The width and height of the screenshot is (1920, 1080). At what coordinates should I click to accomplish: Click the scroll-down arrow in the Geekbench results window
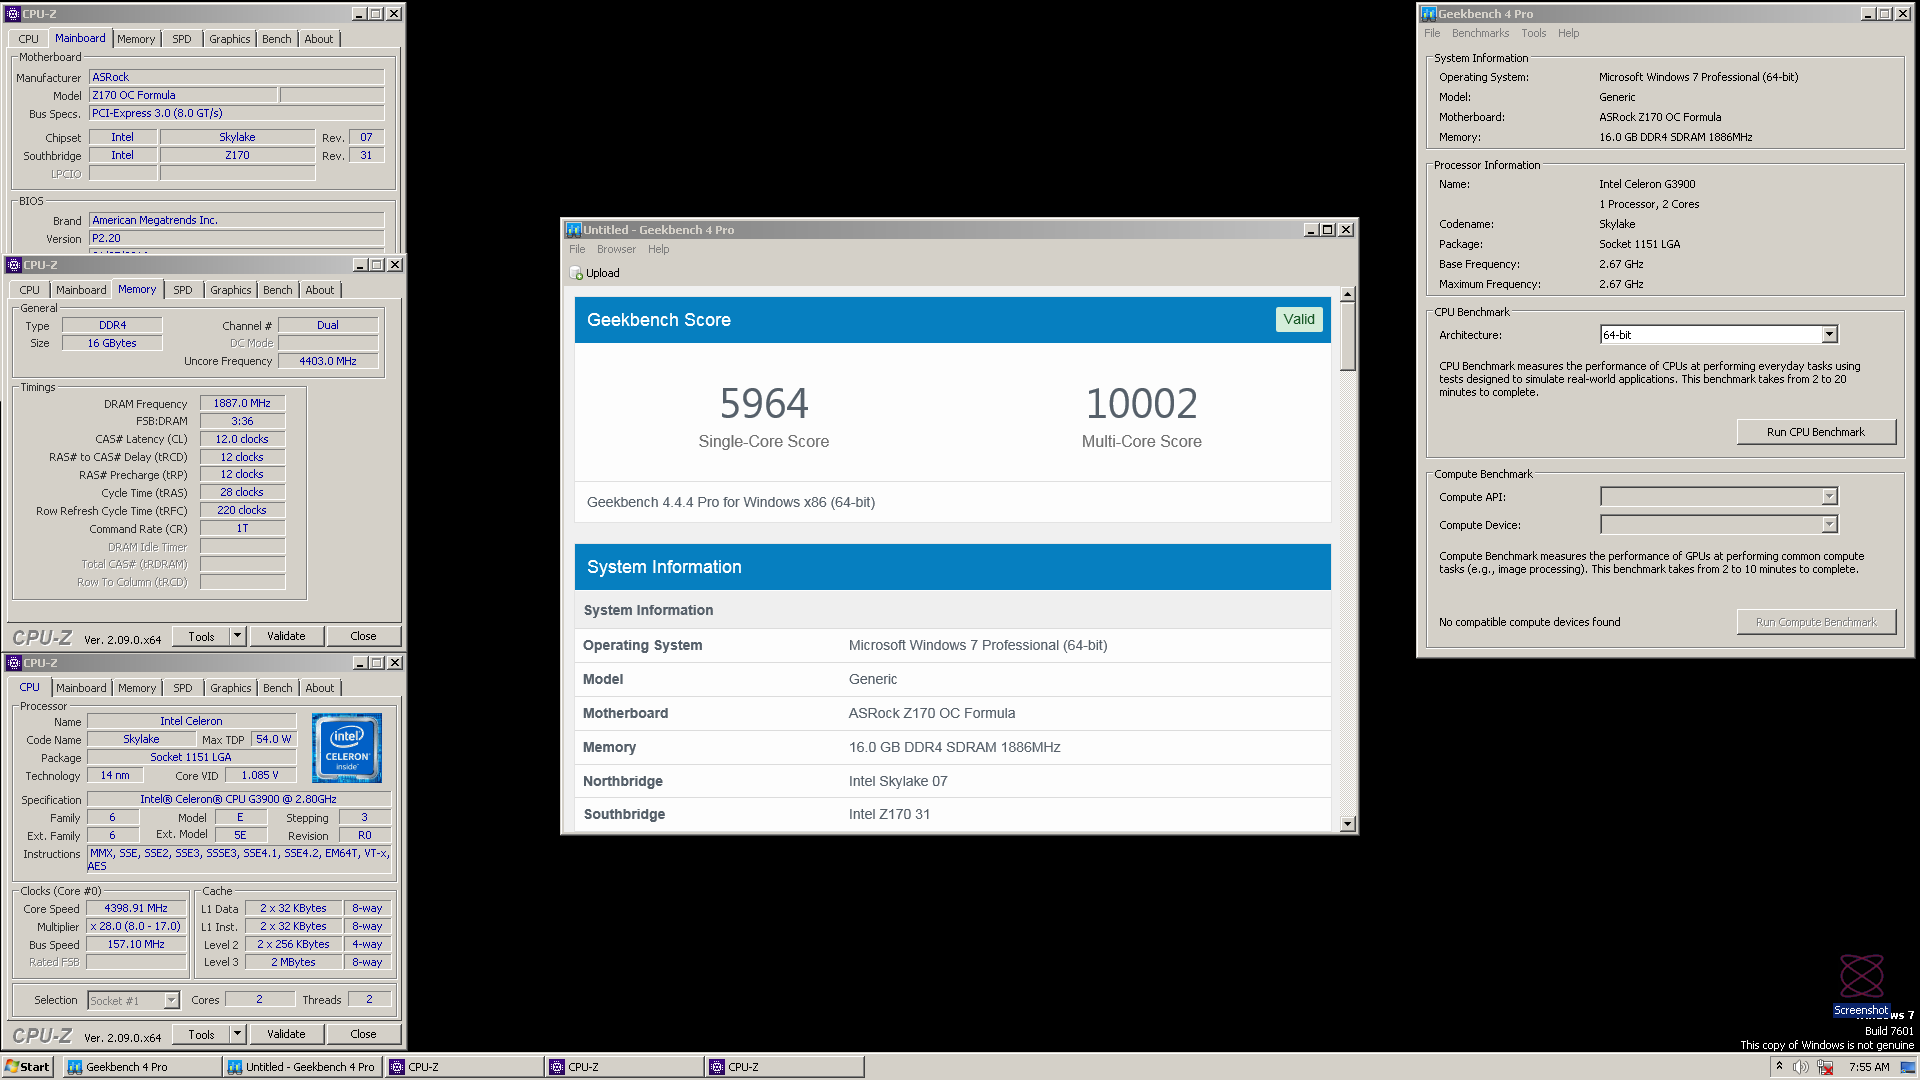[x=1348, y=824]
